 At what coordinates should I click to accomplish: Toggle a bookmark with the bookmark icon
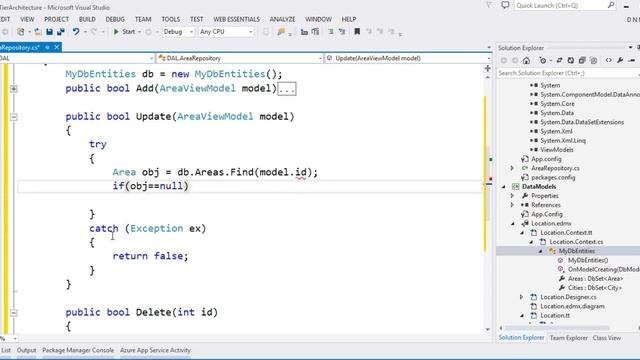click(x=357, y=31)
